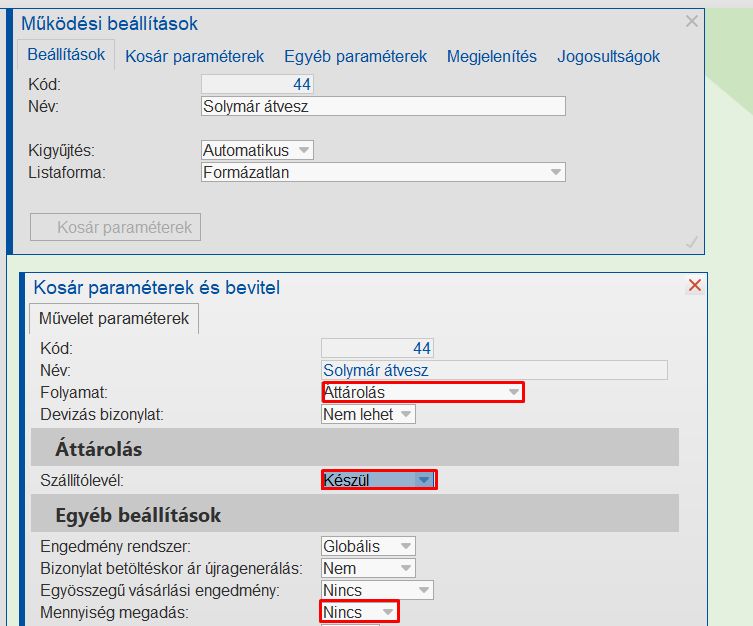Expand the Szállítólevél dropdown showing Készül
This screenshot has height=626, width=753.
pyautogui.click(x=425, y=480)
